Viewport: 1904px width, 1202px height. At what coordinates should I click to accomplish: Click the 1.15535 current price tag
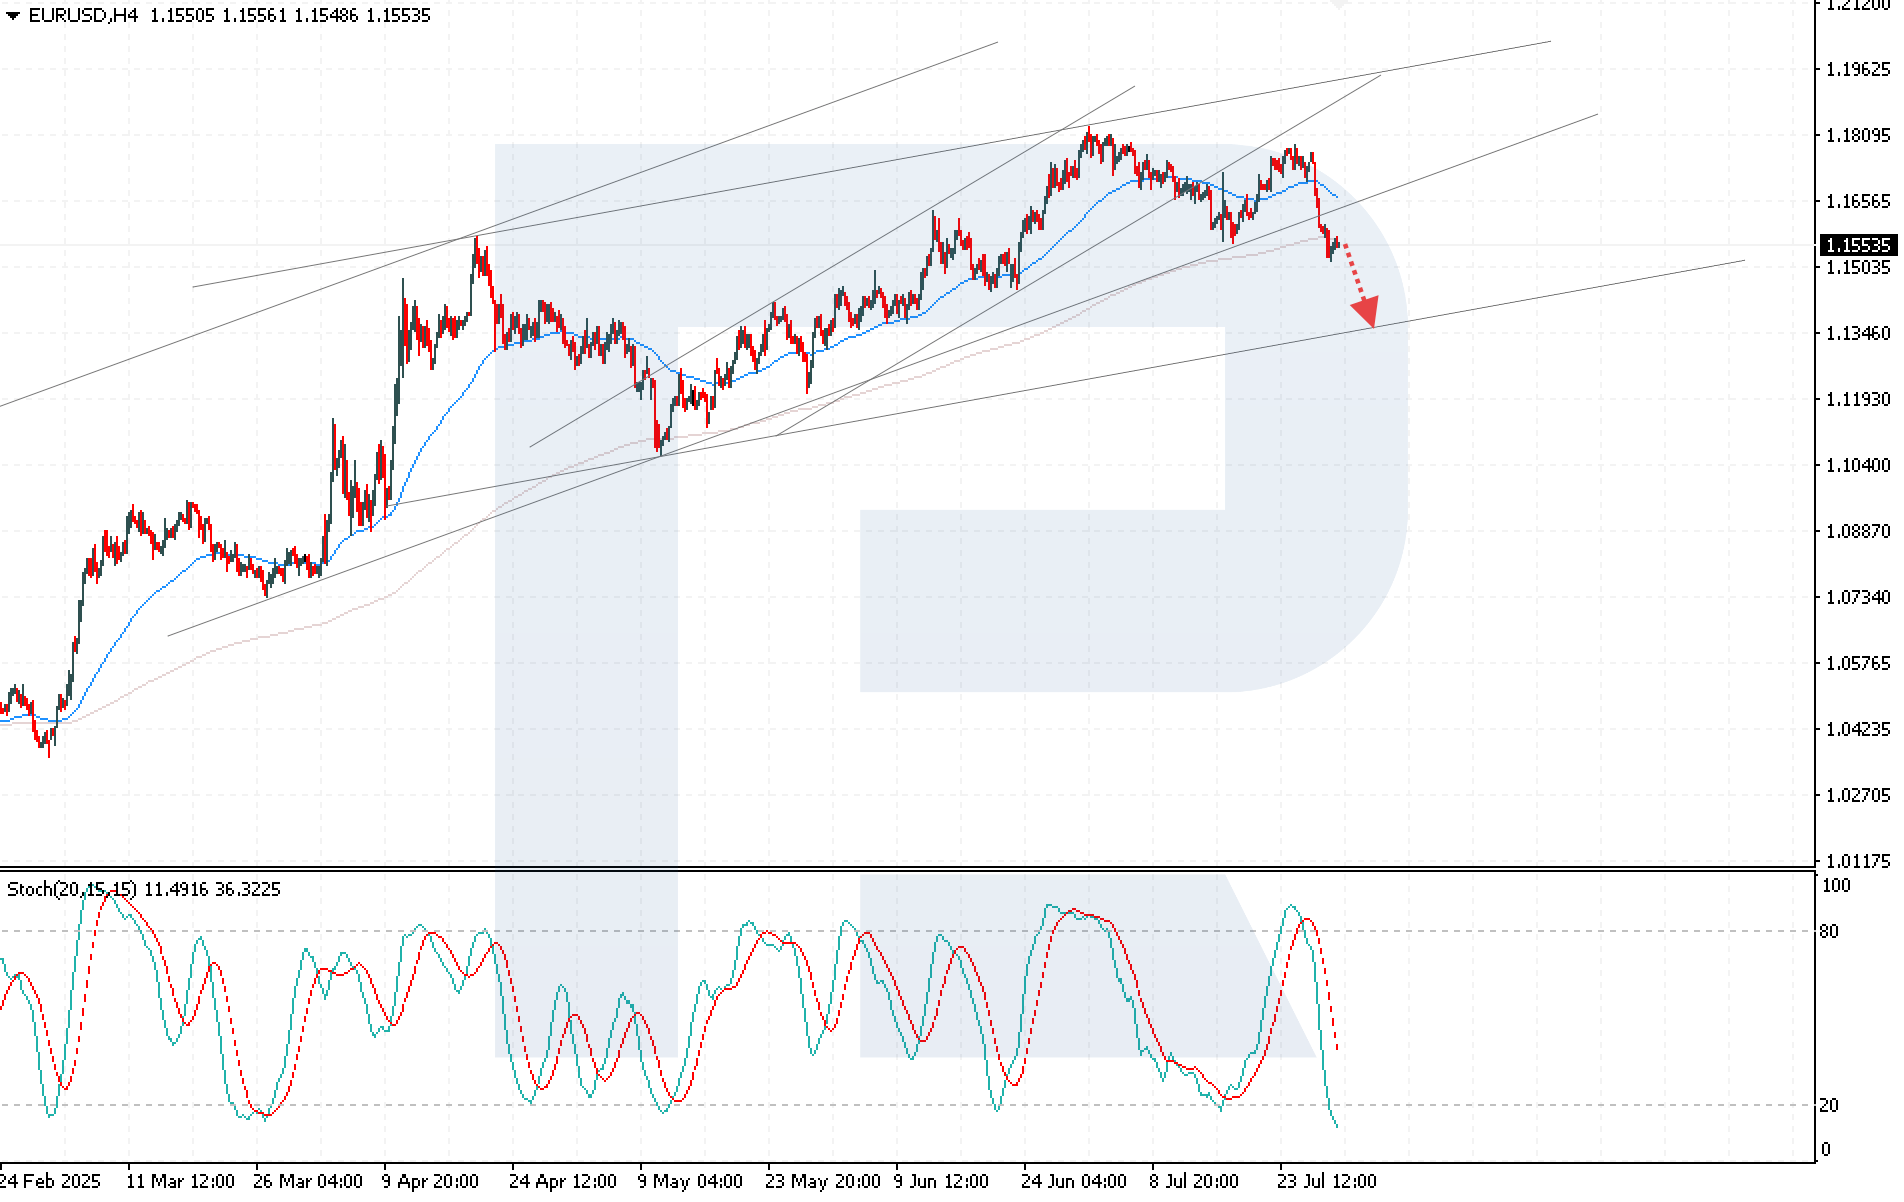[x=1857, y=245]
